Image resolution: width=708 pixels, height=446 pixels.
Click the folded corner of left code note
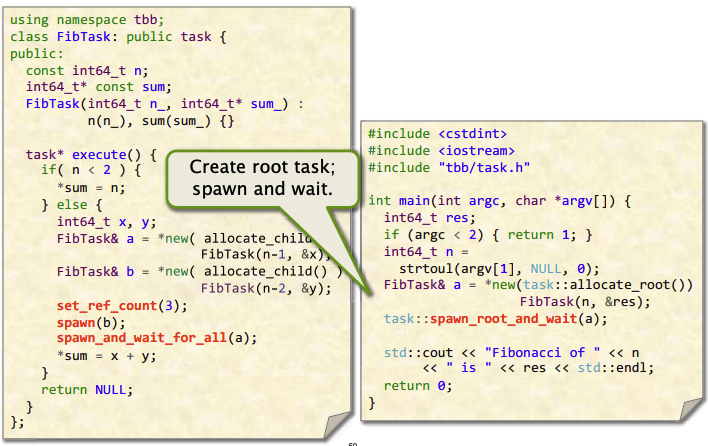tap(337, 425)
